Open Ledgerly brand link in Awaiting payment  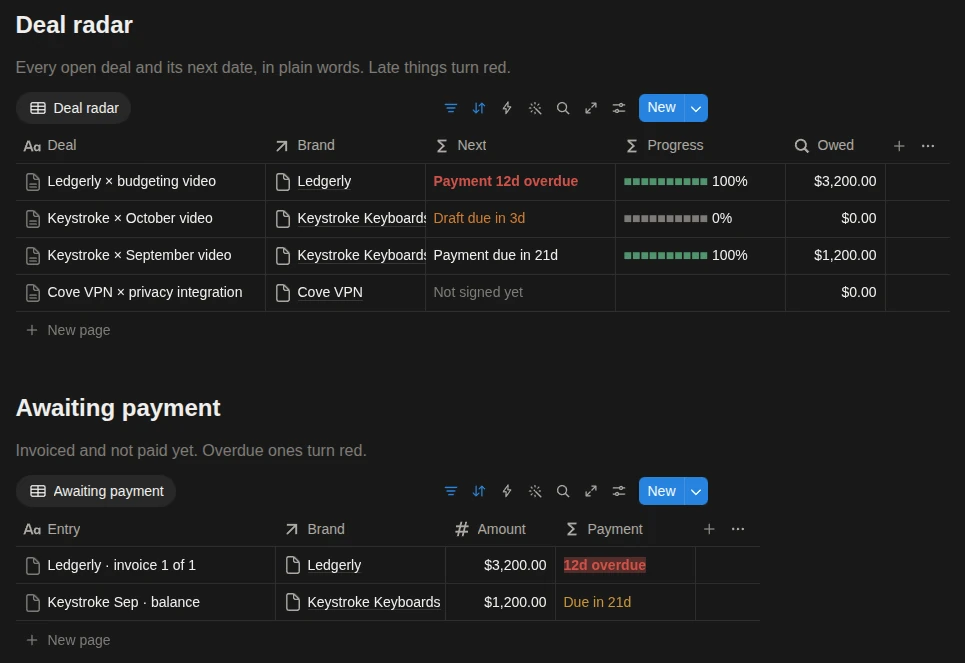point(334,565)
